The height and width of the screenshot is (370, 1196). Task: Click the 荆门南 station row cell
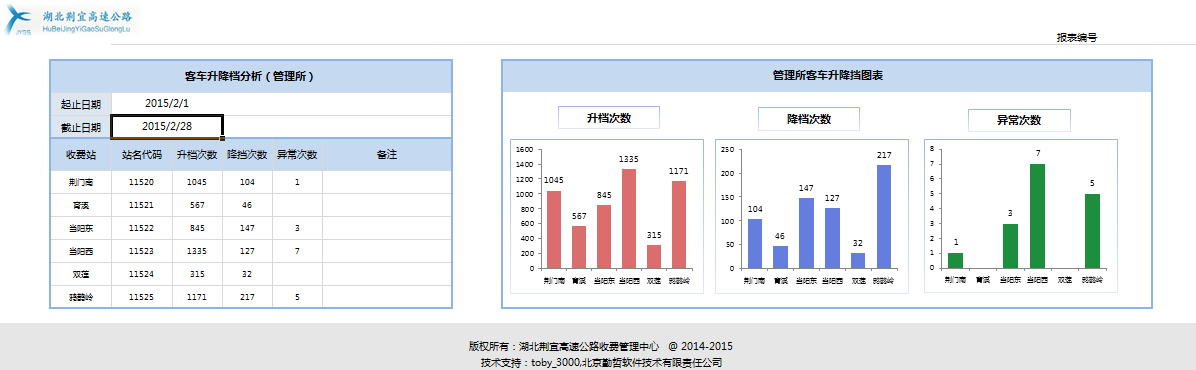coord(81,182)
